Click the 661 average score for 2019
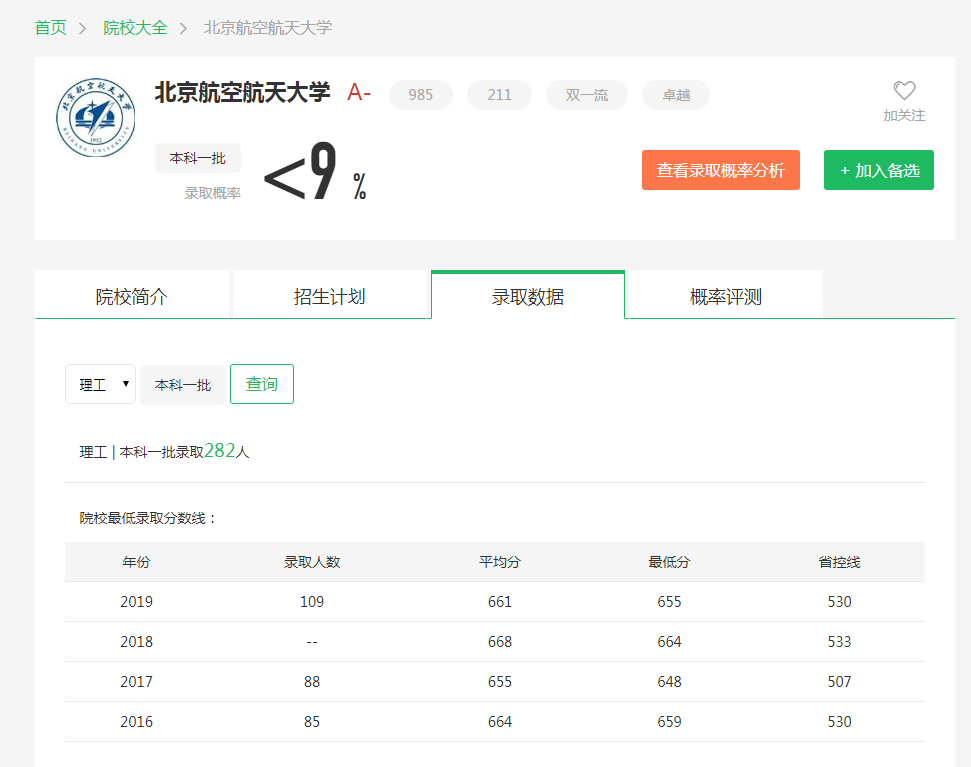The width and height of the screenshot is (971, 767). pyautogui.click(x=500, y=602)
